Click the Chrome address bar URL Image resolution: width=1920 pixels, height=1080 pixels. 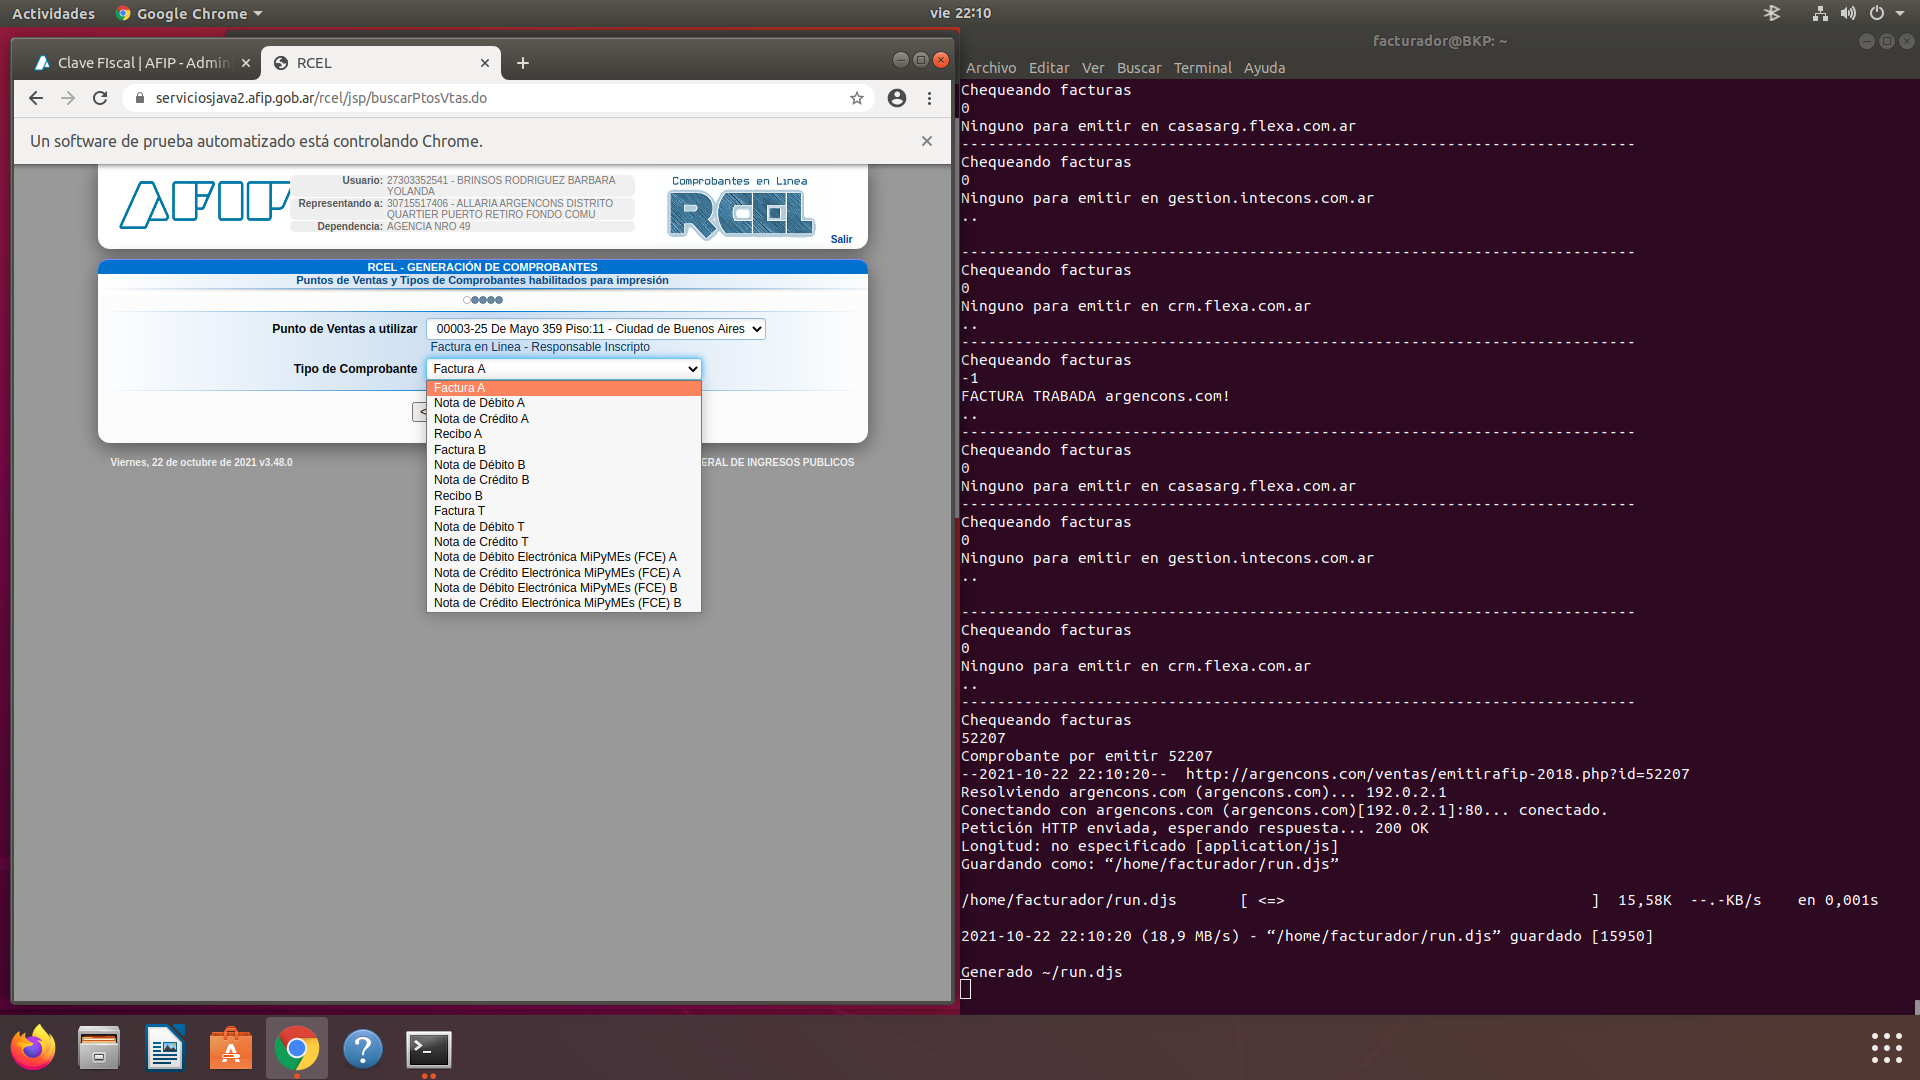click(321, 98)
